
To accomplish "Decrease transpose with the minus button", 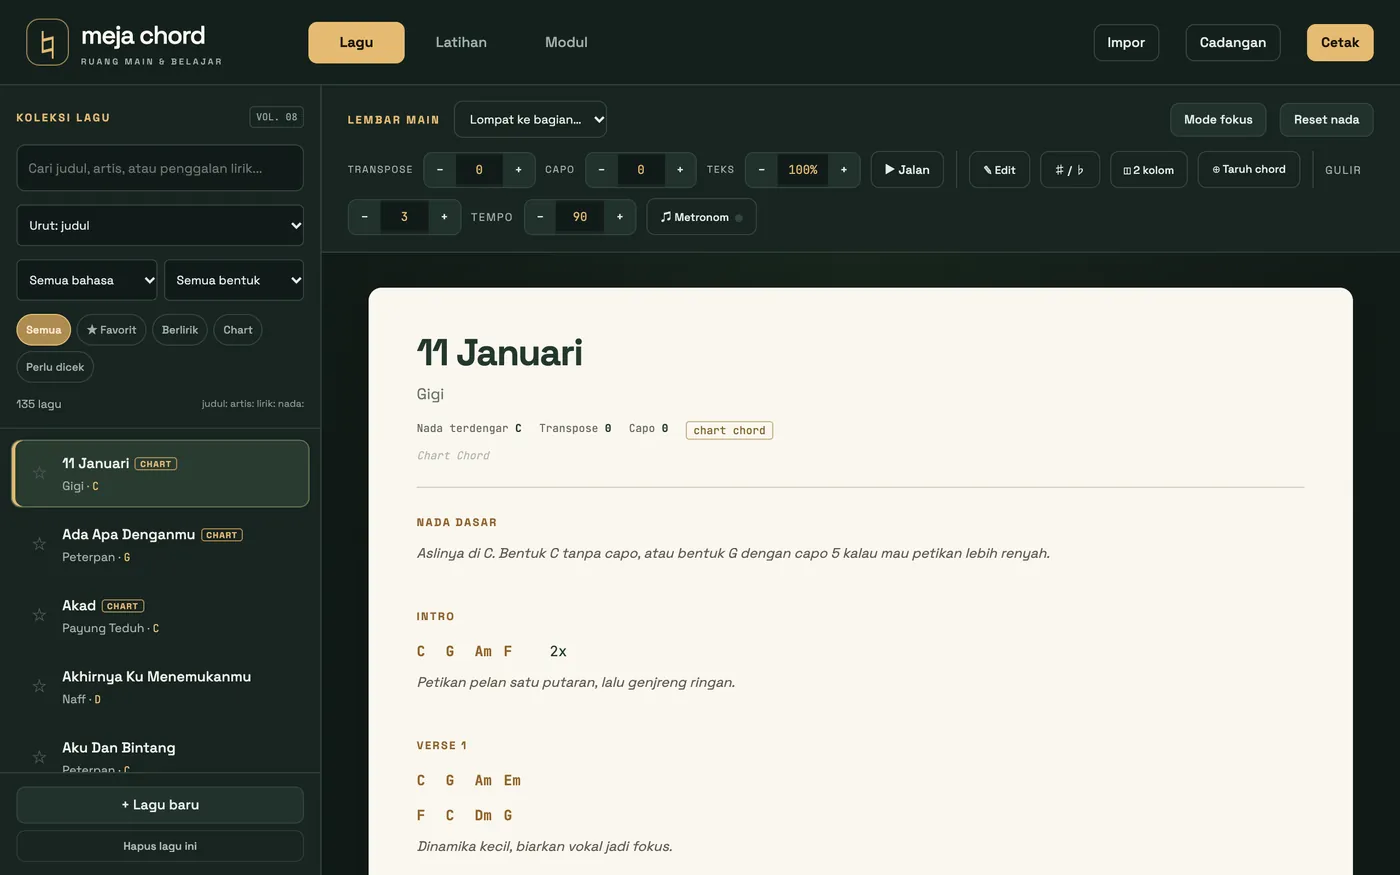I will click(440, 170).
